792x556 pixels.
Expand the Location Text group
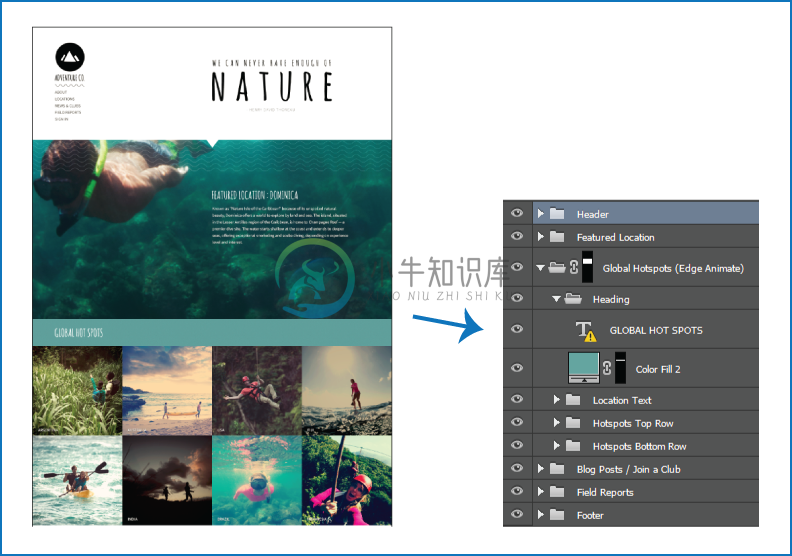(x=556, y=399)
